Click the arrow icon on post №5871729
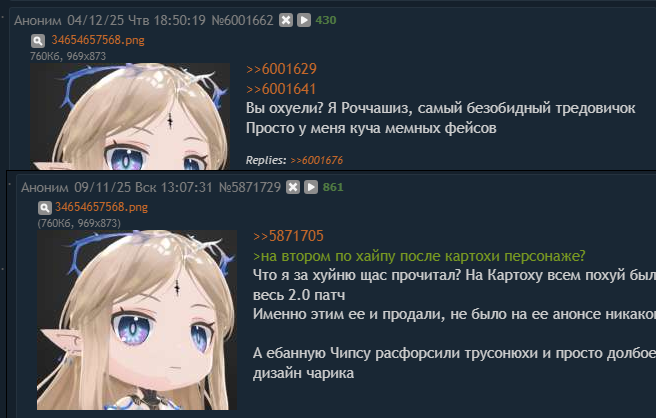The height and width of the screenshot is (418, 656). pos(311,187)
